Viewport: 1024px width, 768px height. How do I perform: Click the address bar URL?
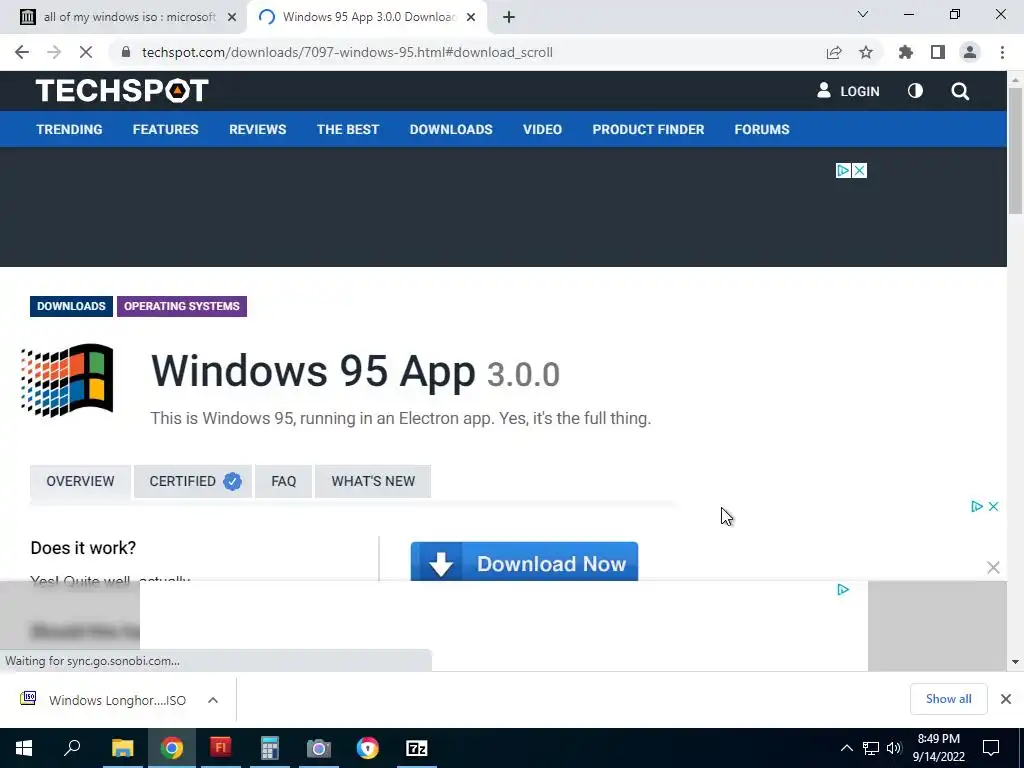click(347, 52)
